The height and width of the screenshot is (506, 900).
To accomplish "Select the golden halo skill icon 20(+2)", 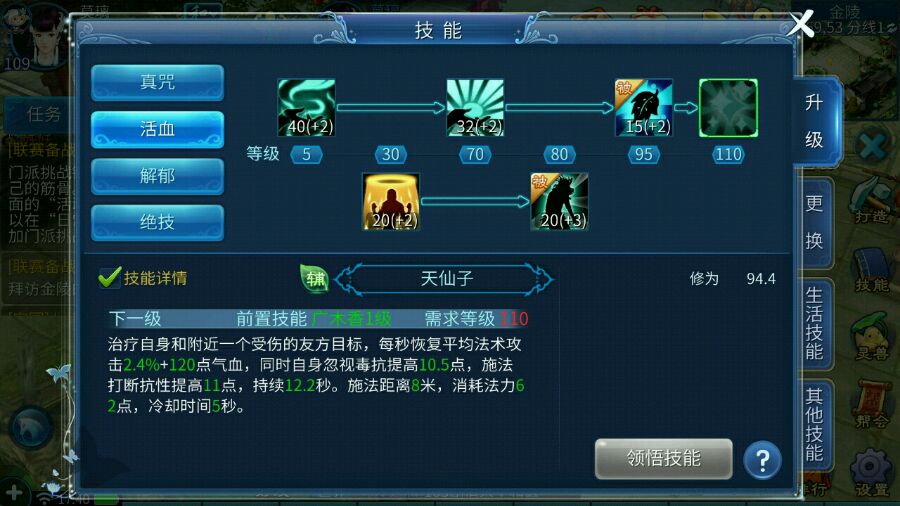I will coord(391,202).
